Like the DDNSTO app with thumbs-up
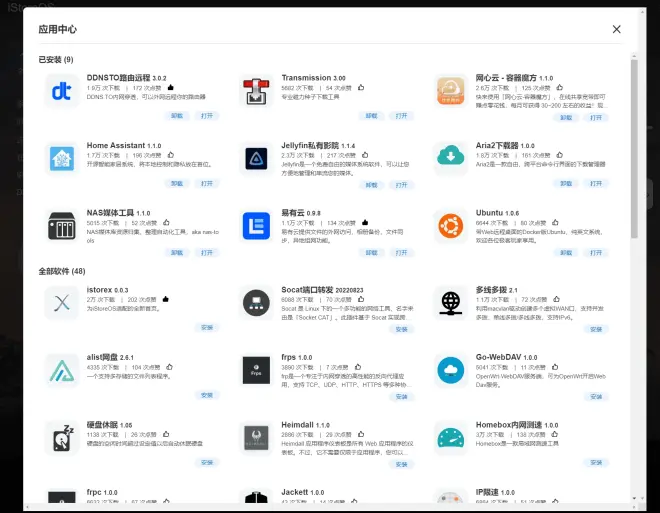660x513 pixels. (170, 88)
